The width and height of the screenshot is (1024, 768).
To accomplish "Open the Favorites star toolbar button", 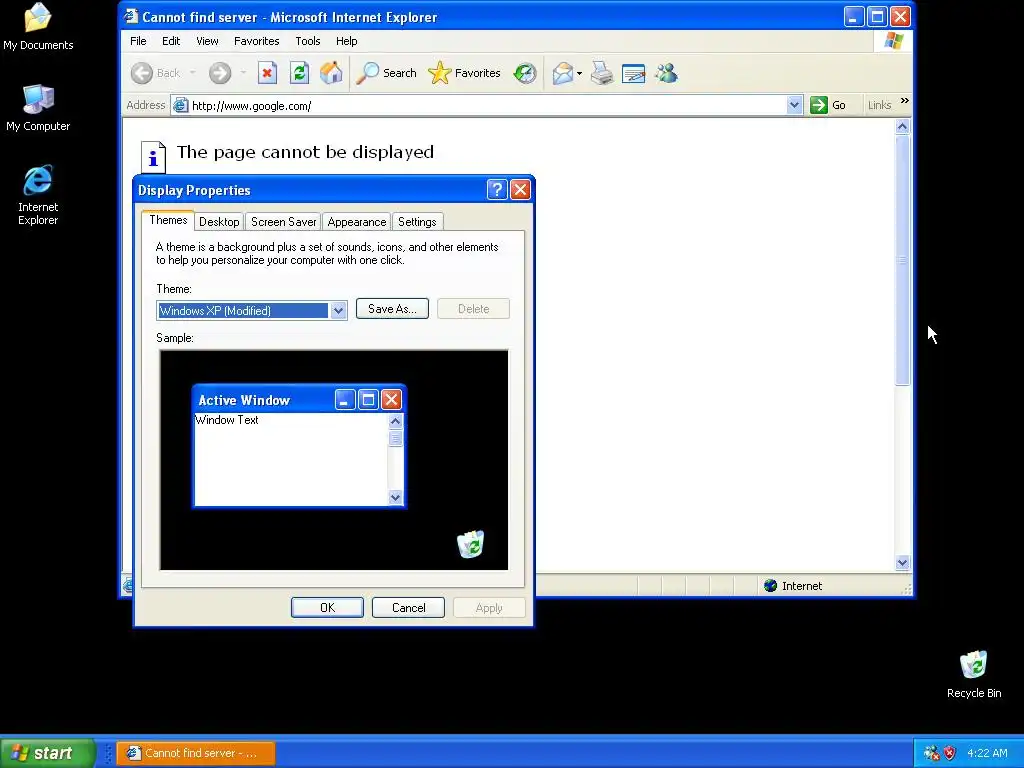I will pos(464,73).
